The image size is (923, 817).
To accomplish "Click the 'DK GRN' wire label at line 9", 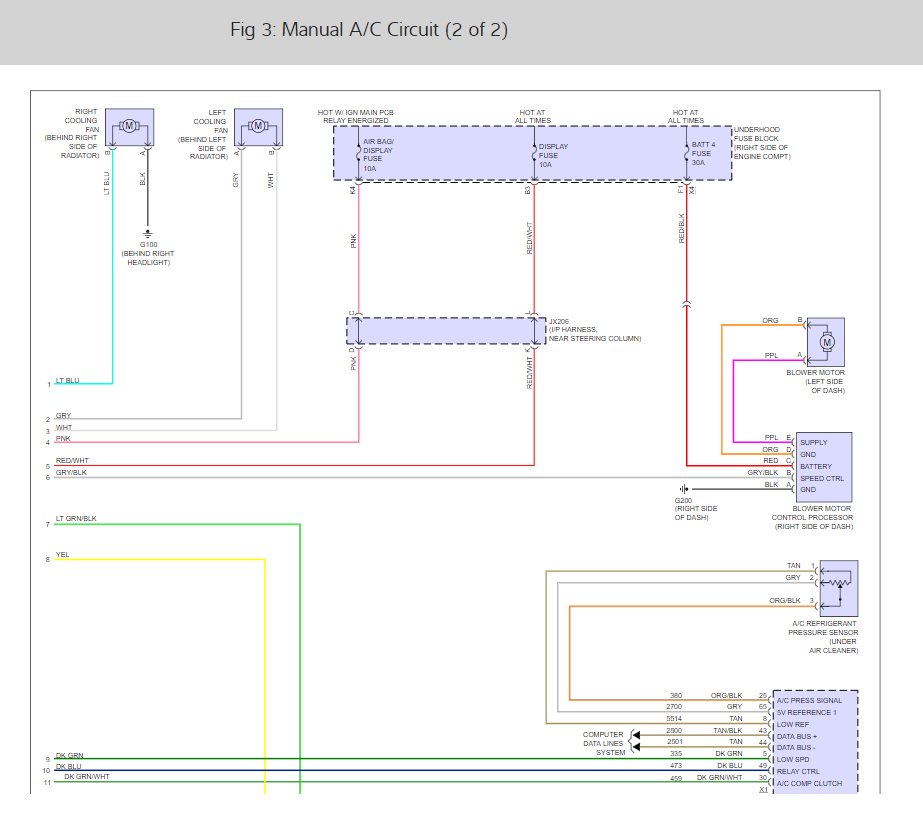I will coord(69,755).
